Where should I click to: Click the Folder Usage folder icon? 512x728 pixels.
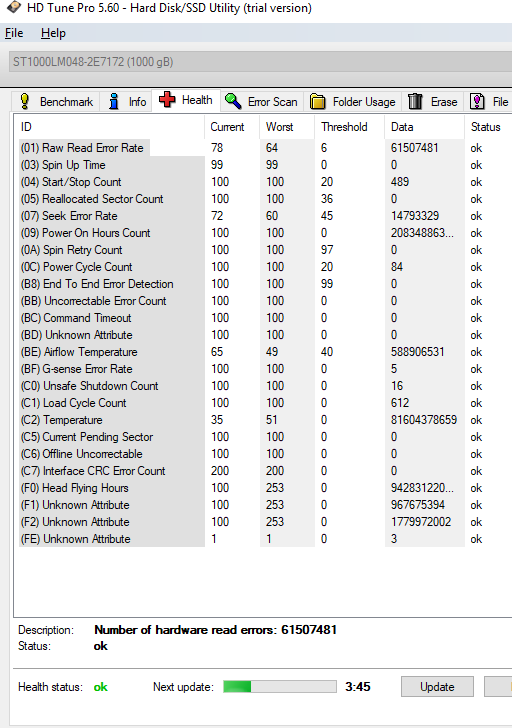tap(318, 101)
